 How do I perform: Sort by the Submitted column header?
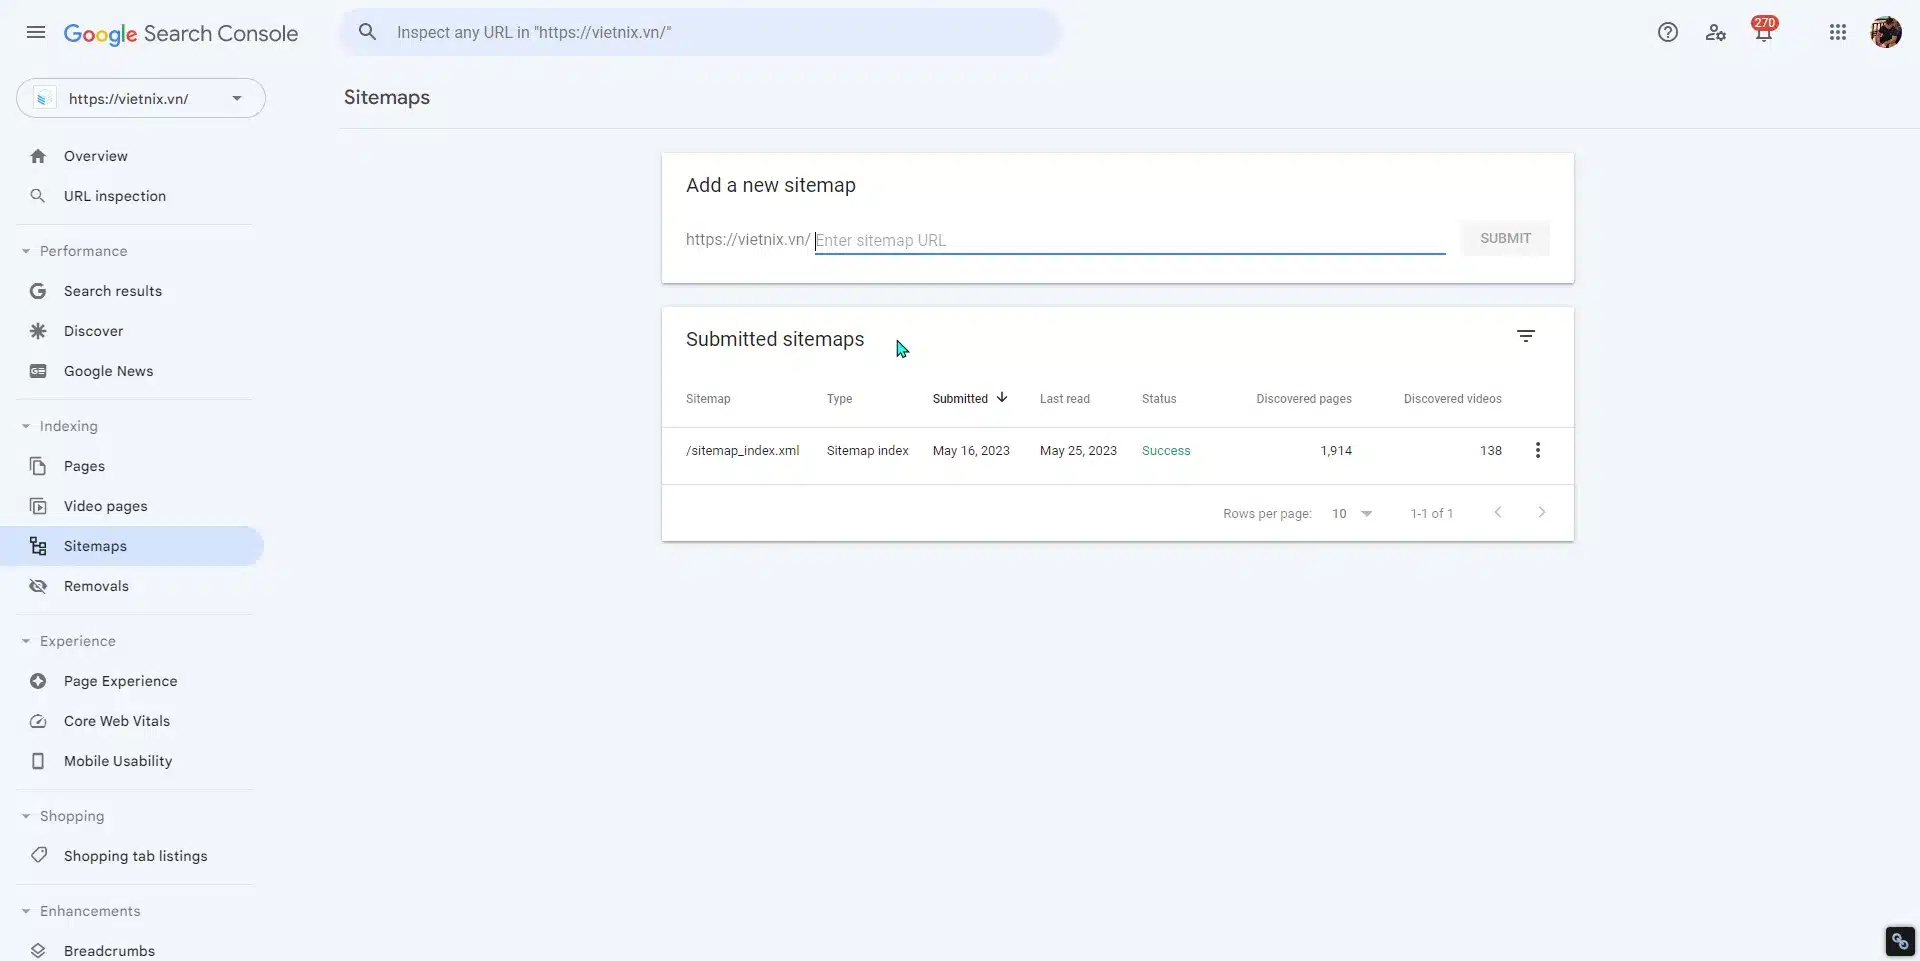pyautogui.click(x=970, y=398)
